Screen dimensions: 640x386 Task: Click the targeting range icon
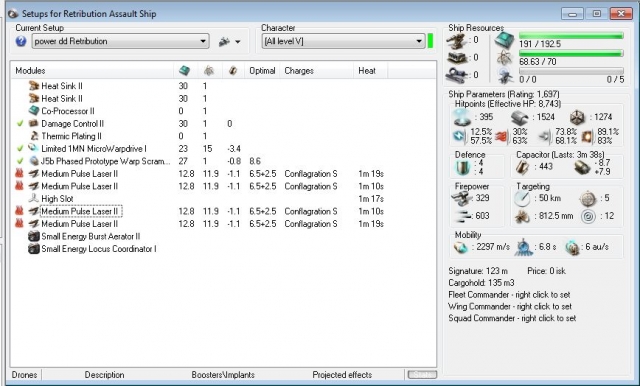(522, 199)
